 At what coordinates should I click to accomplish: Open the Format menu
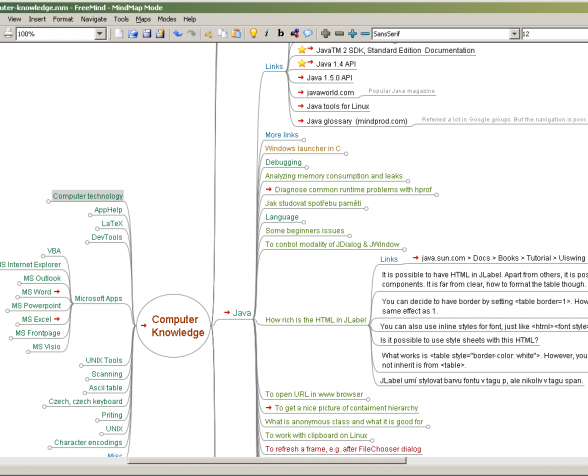(63, 19)
